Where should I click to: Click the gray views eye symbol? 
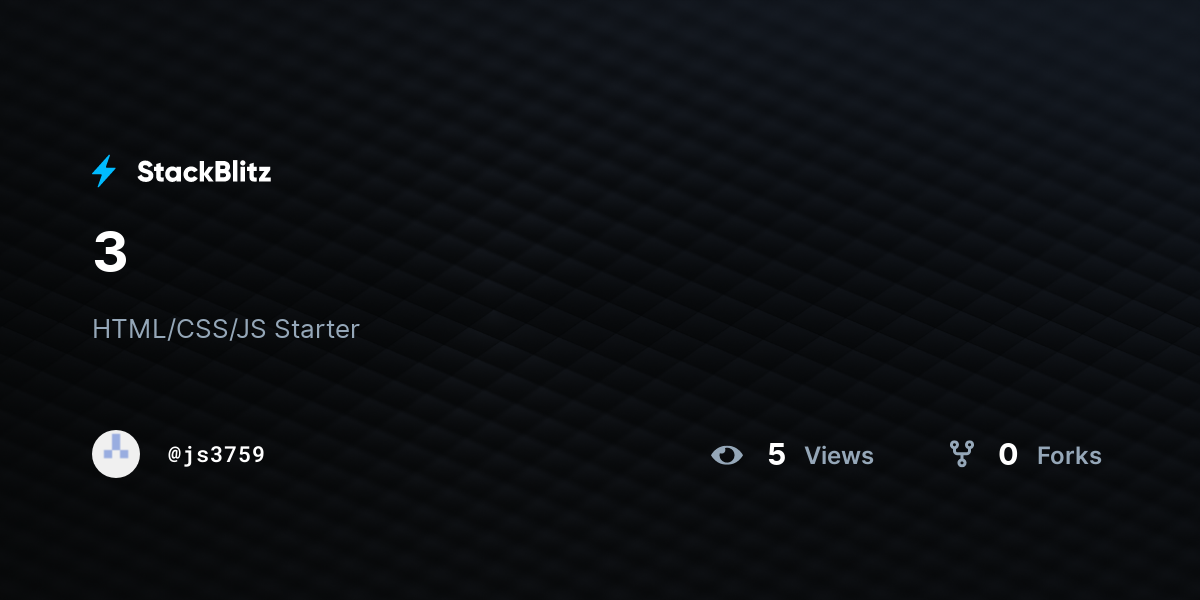tap(727, 456)
